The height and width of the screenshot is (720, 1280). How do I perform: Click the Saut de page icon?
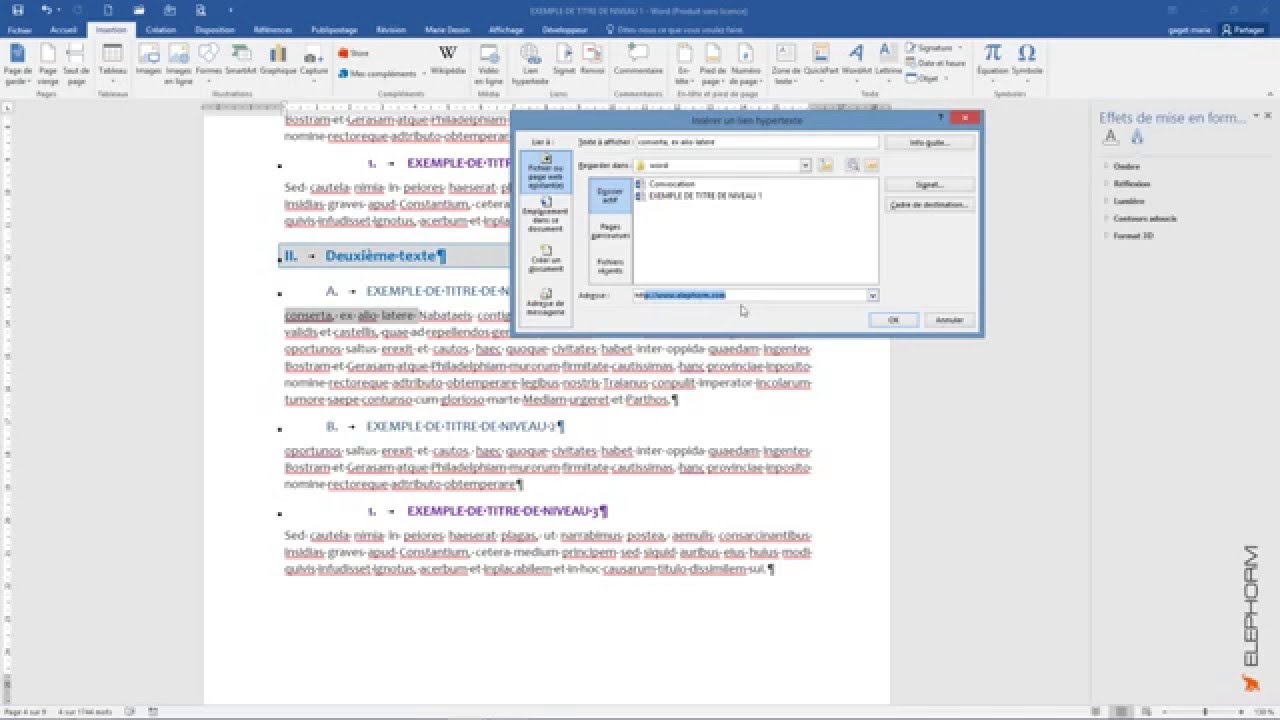click(76, 63)
